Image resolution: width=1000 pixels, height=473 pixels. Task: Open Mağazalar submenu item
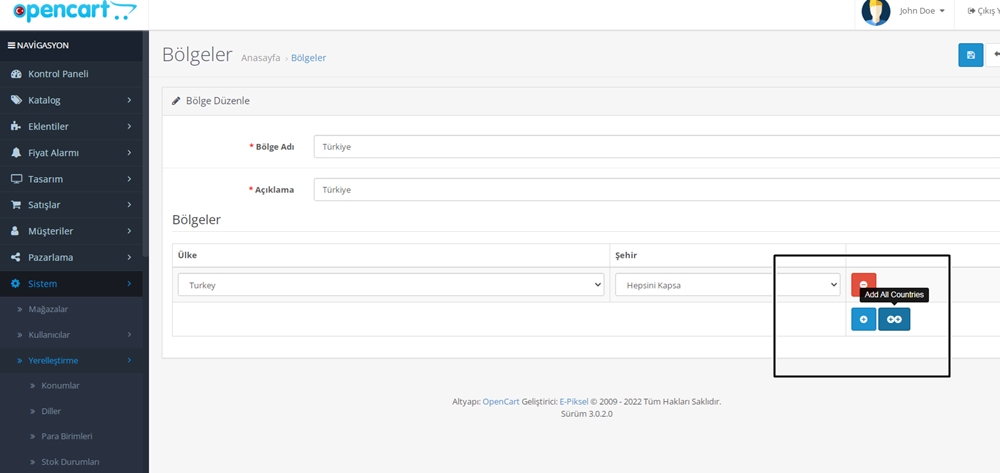[71, 309]
